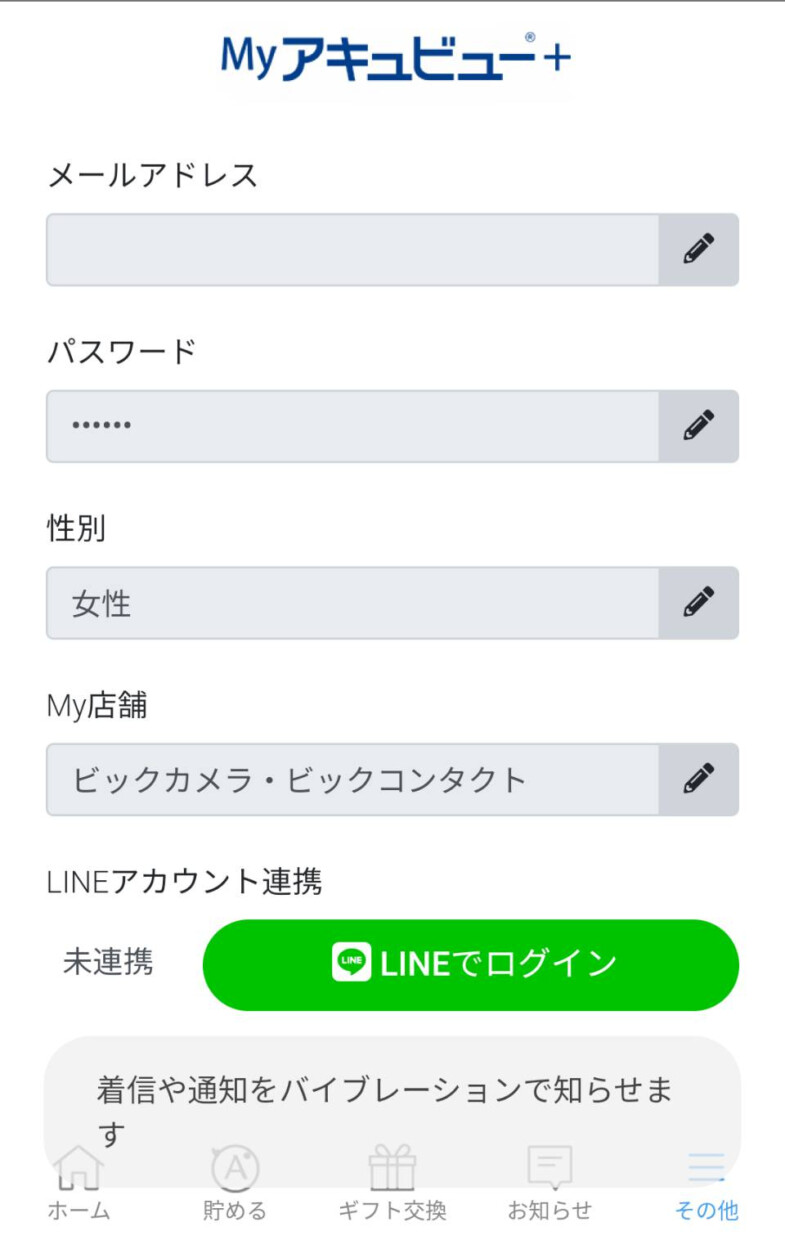Focus the メールアドレス input field

352,249
